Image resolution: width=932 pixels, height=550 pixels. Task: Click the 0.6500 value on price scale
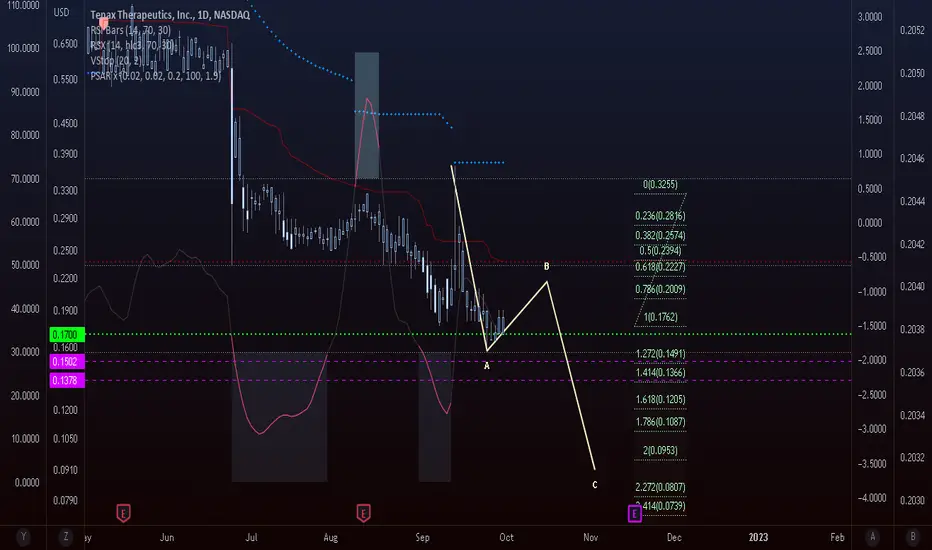[x=65, y=44]
